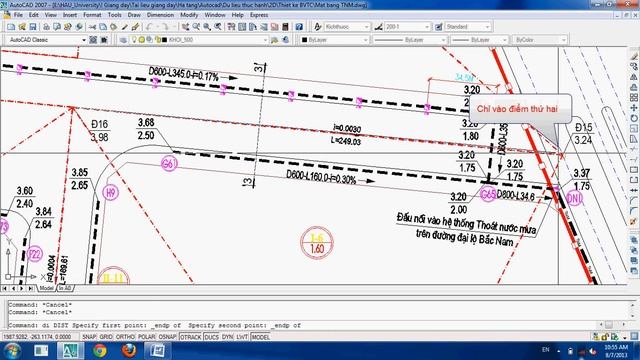Toggle LWT lineweight display
This screenshot has height=360, width=640.
point(242,337)
